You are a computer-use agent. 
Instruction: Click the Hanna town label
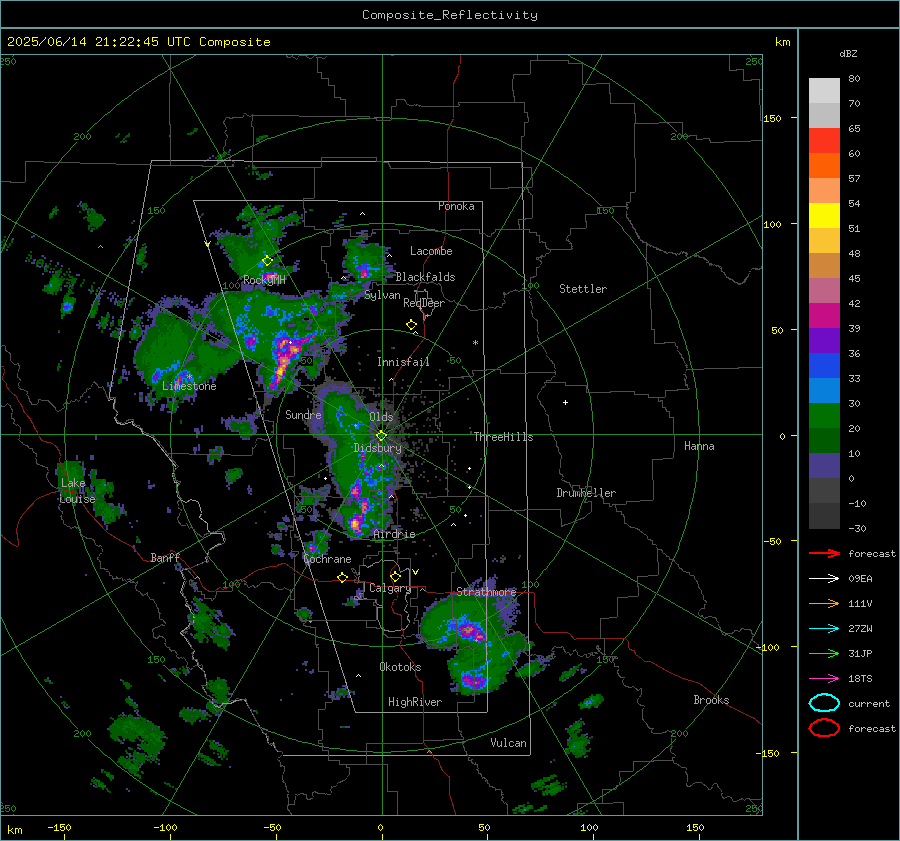coord(699,446)
